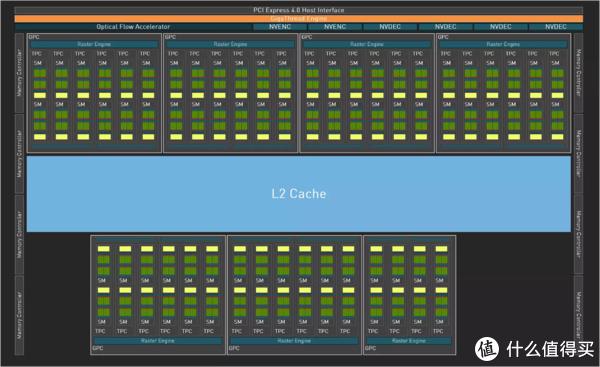600x367 pixels.
Task: Click the first NVDEC block after NVENC
Action: (390, 27)
